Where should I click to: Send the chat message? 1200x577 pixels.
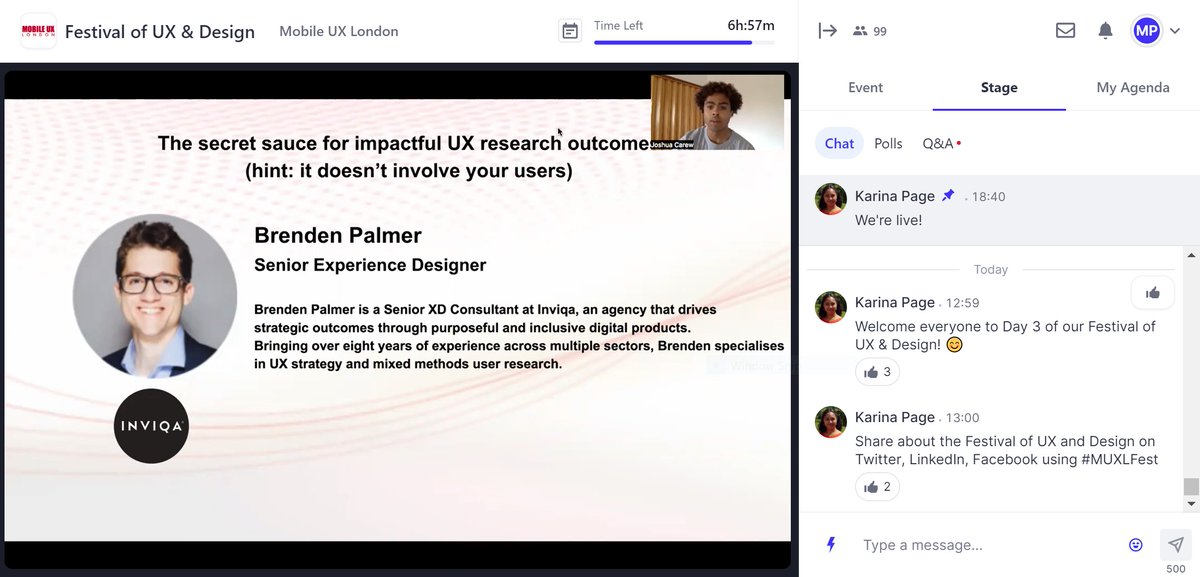[1176, 544]
